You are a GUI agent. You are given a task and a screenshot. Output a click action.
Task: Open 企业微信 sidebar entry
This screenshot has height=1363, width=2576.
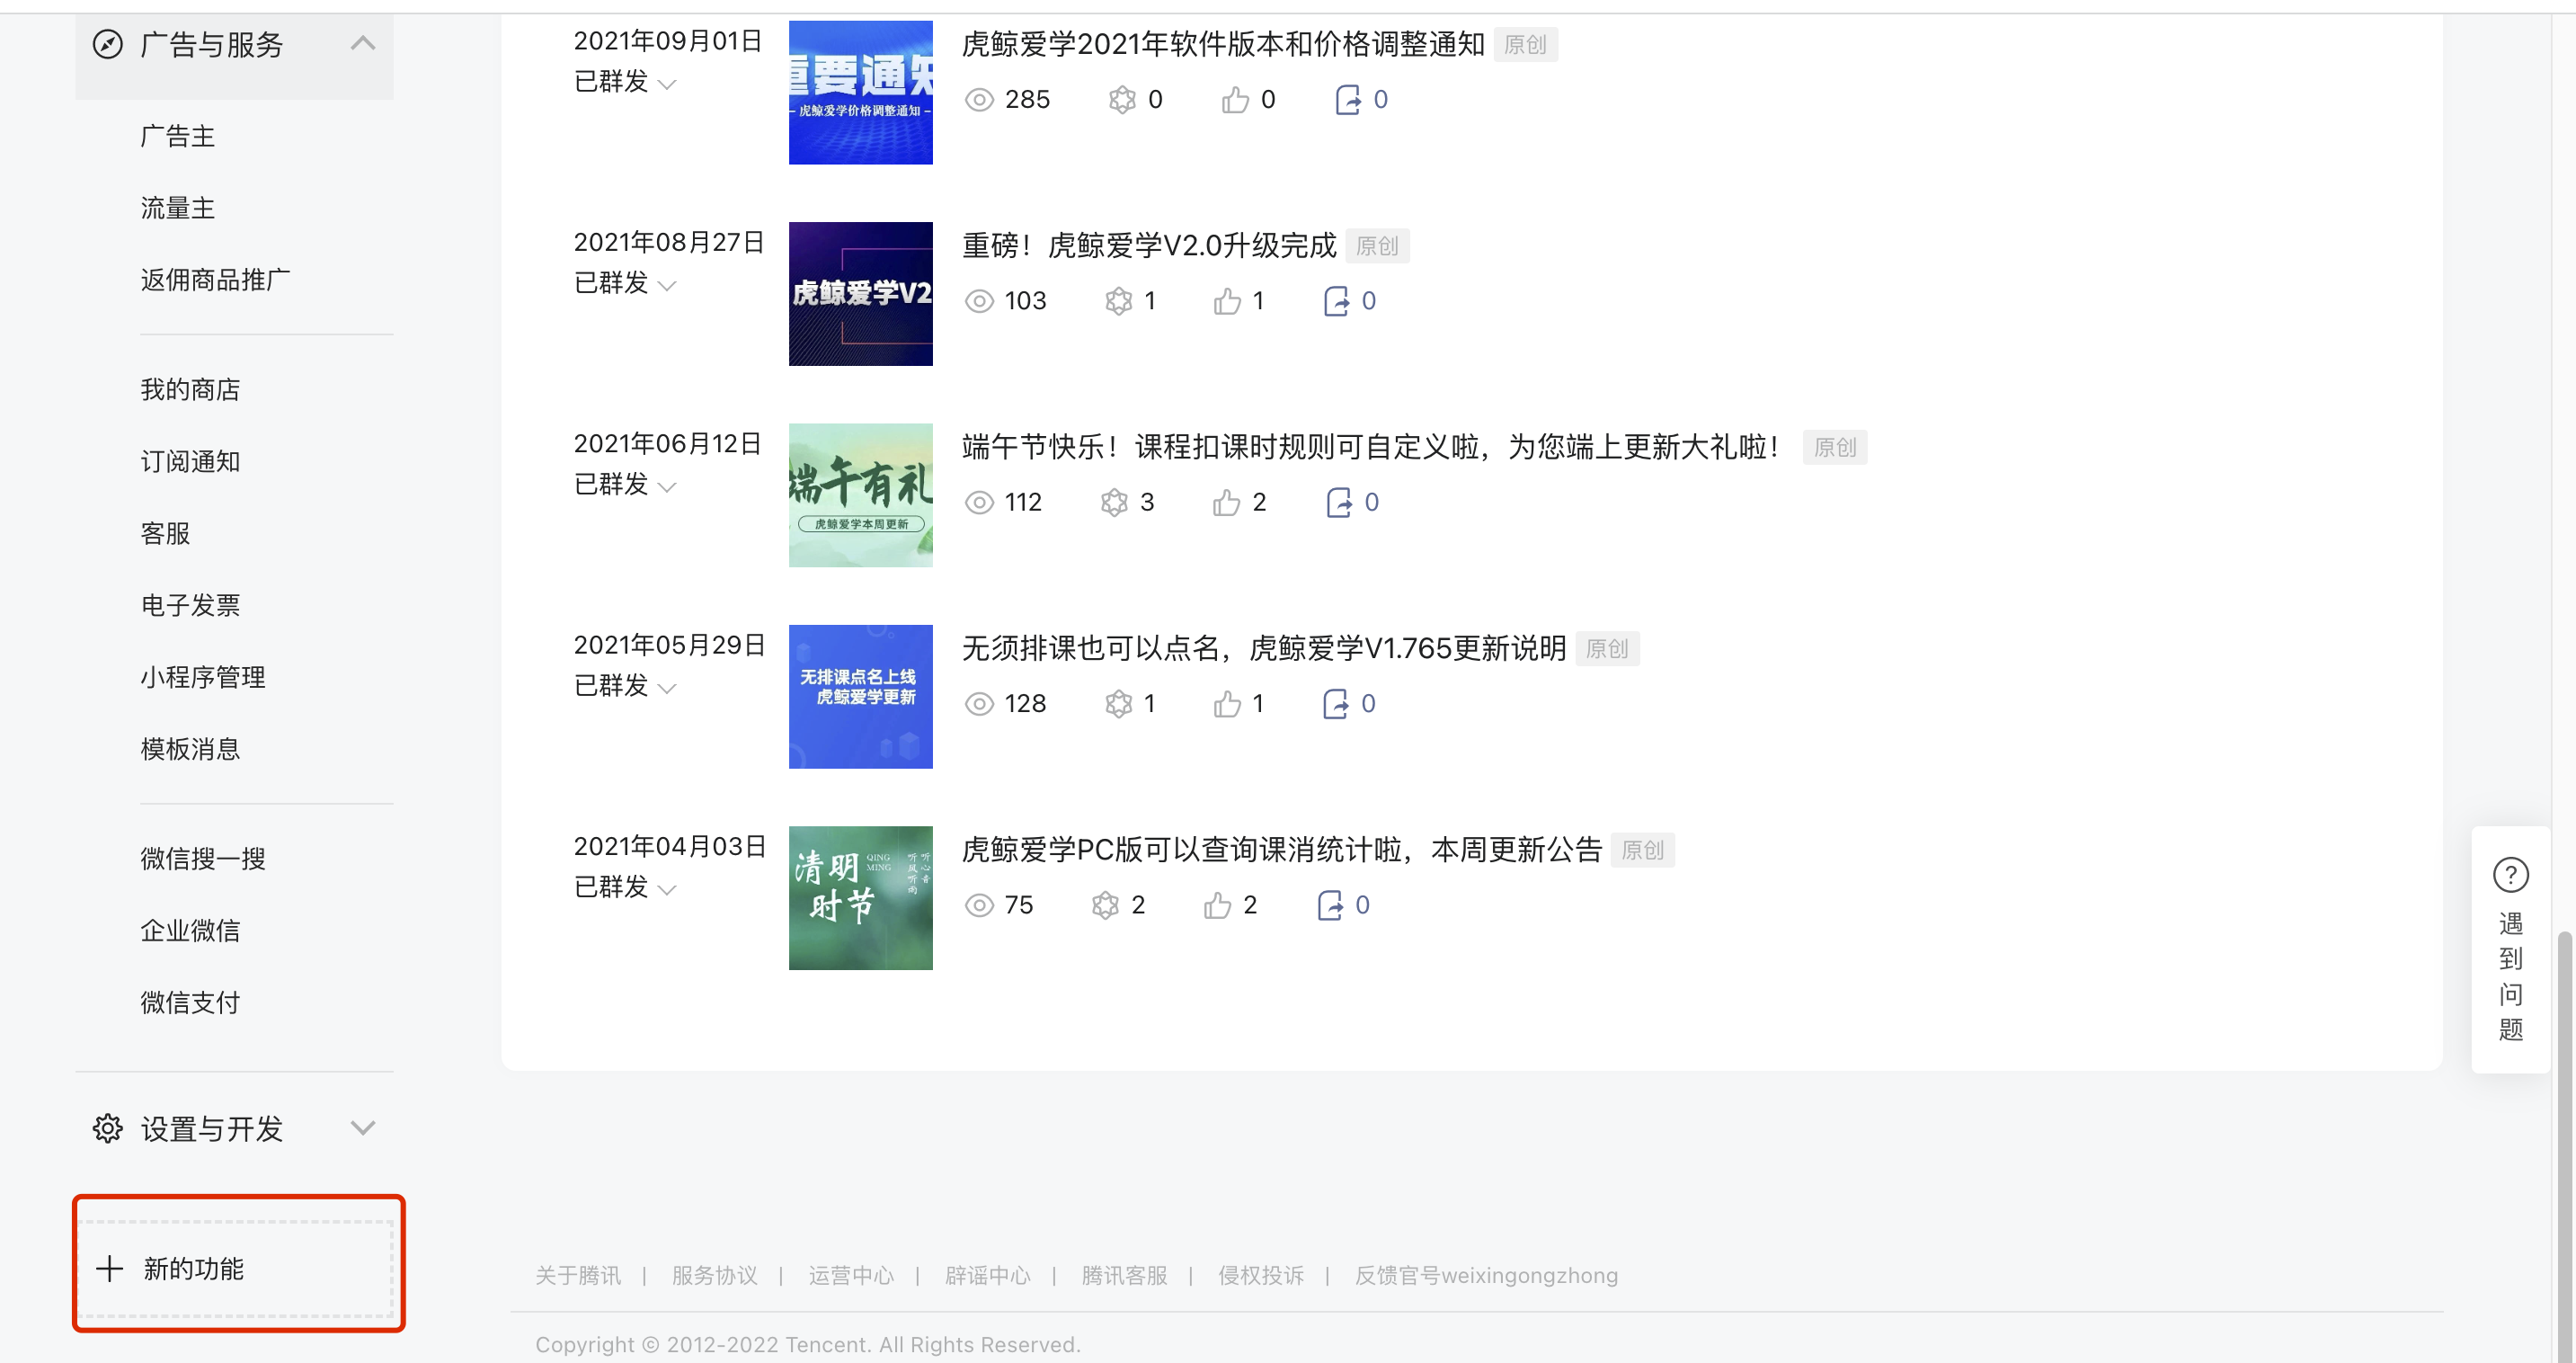click(190, 930)
